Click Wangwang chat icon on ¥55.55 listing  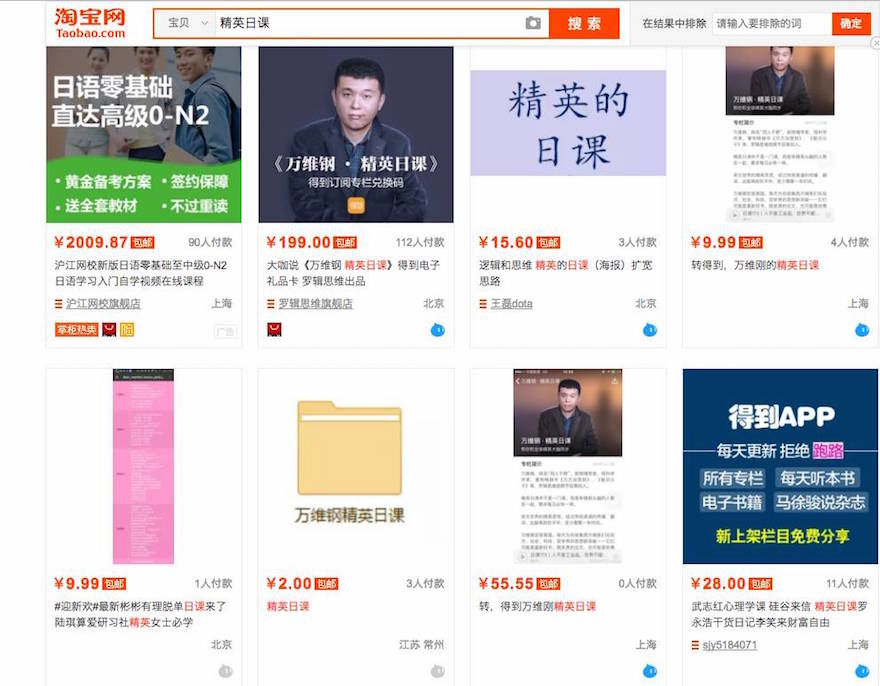coord(649,671)
